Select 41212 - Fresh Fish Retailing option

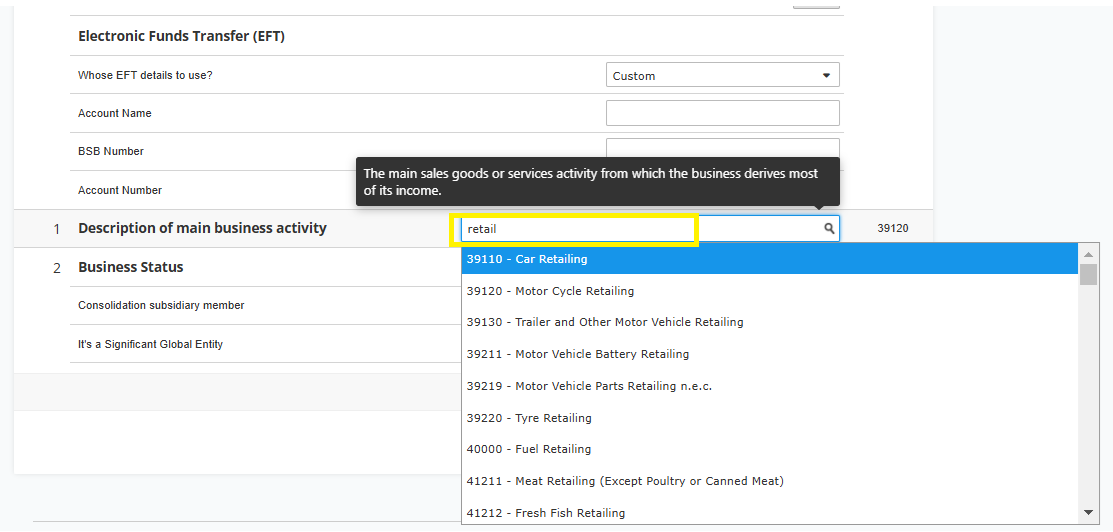pos(545,513)
